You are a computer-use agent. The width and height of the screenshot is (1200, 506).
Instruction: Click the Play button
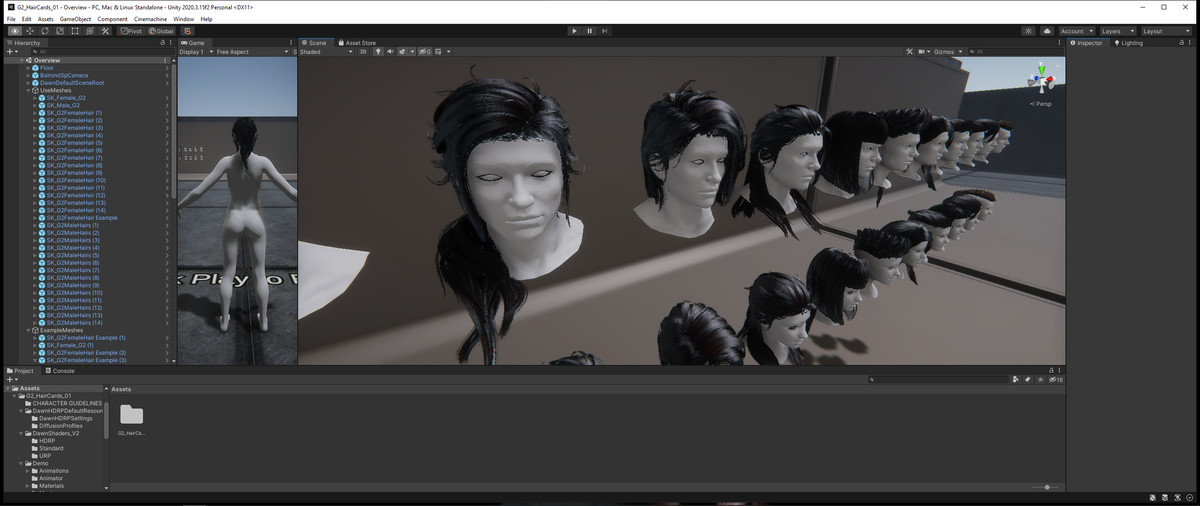click(x=574, y=31)
